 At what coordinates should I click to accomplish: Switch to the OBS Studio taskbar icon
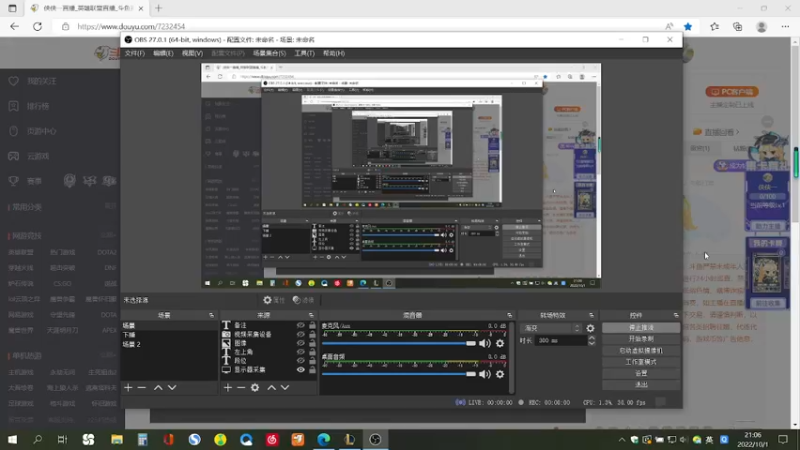375,439
